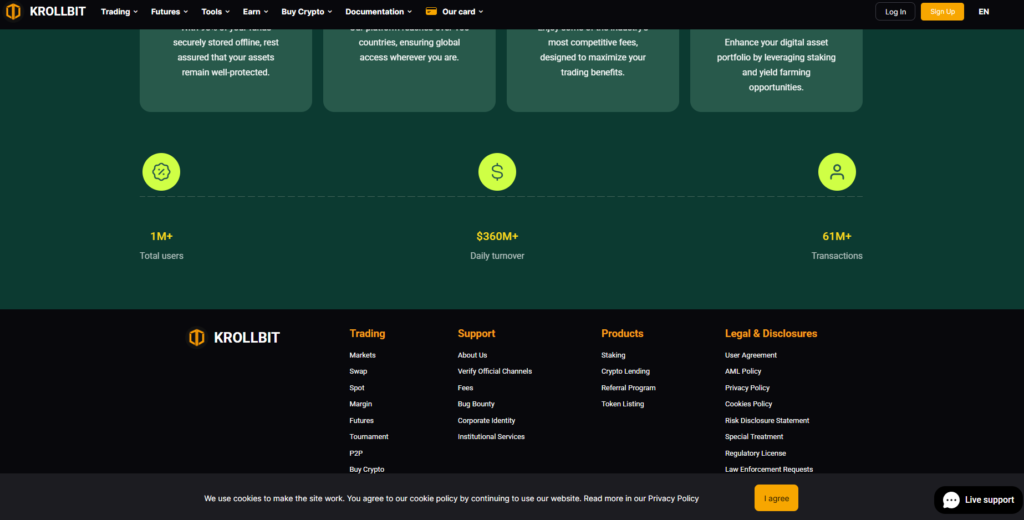Viewport: 1024px width, 520px height.
Task: Click the Krollbit logo in the header
Action: (x=45, y=11)
